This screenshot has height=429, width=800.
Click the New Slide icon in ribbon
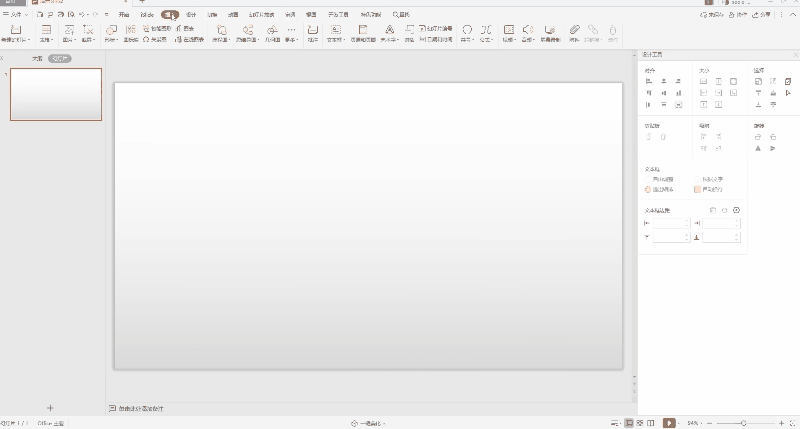click(16, 30)
